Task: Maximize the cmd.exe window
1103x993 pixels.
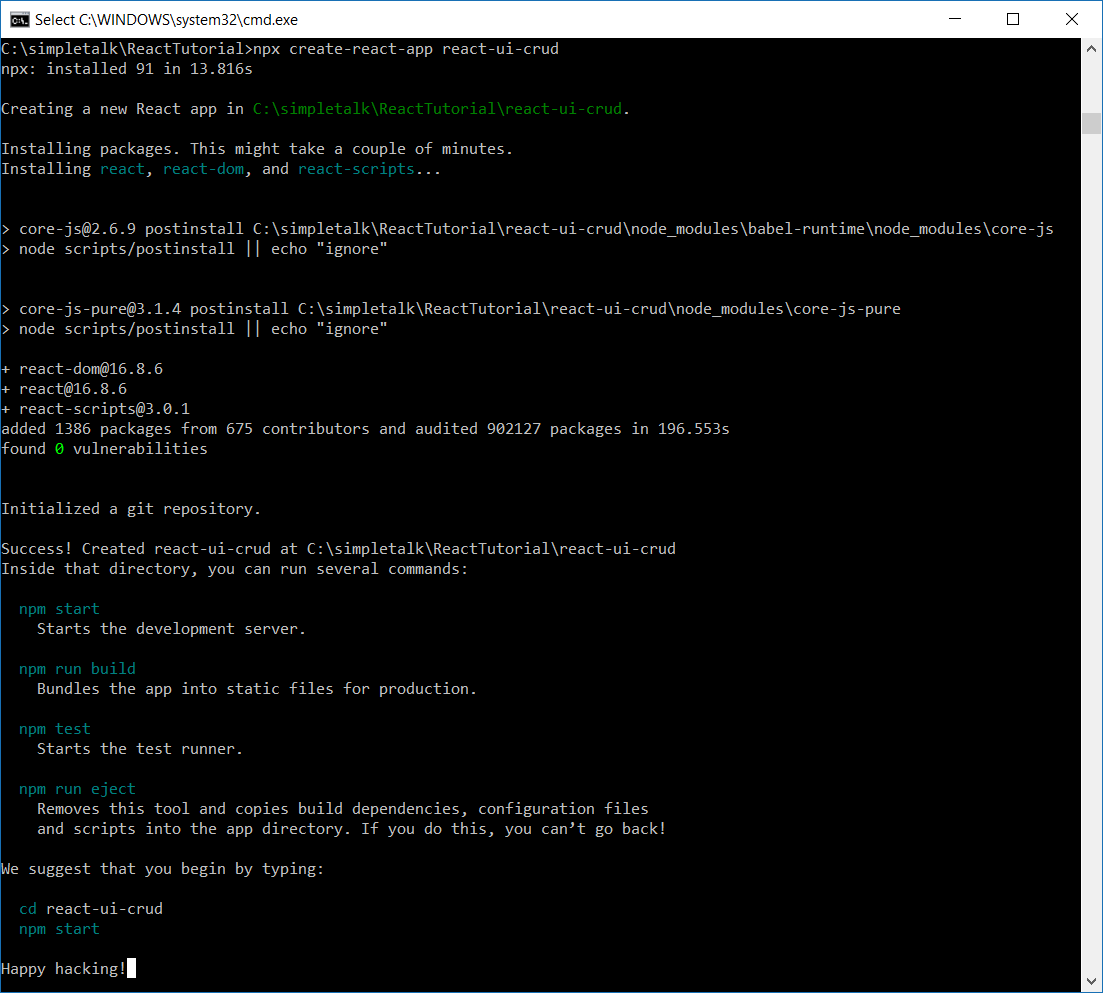Action: [1013, 19]
